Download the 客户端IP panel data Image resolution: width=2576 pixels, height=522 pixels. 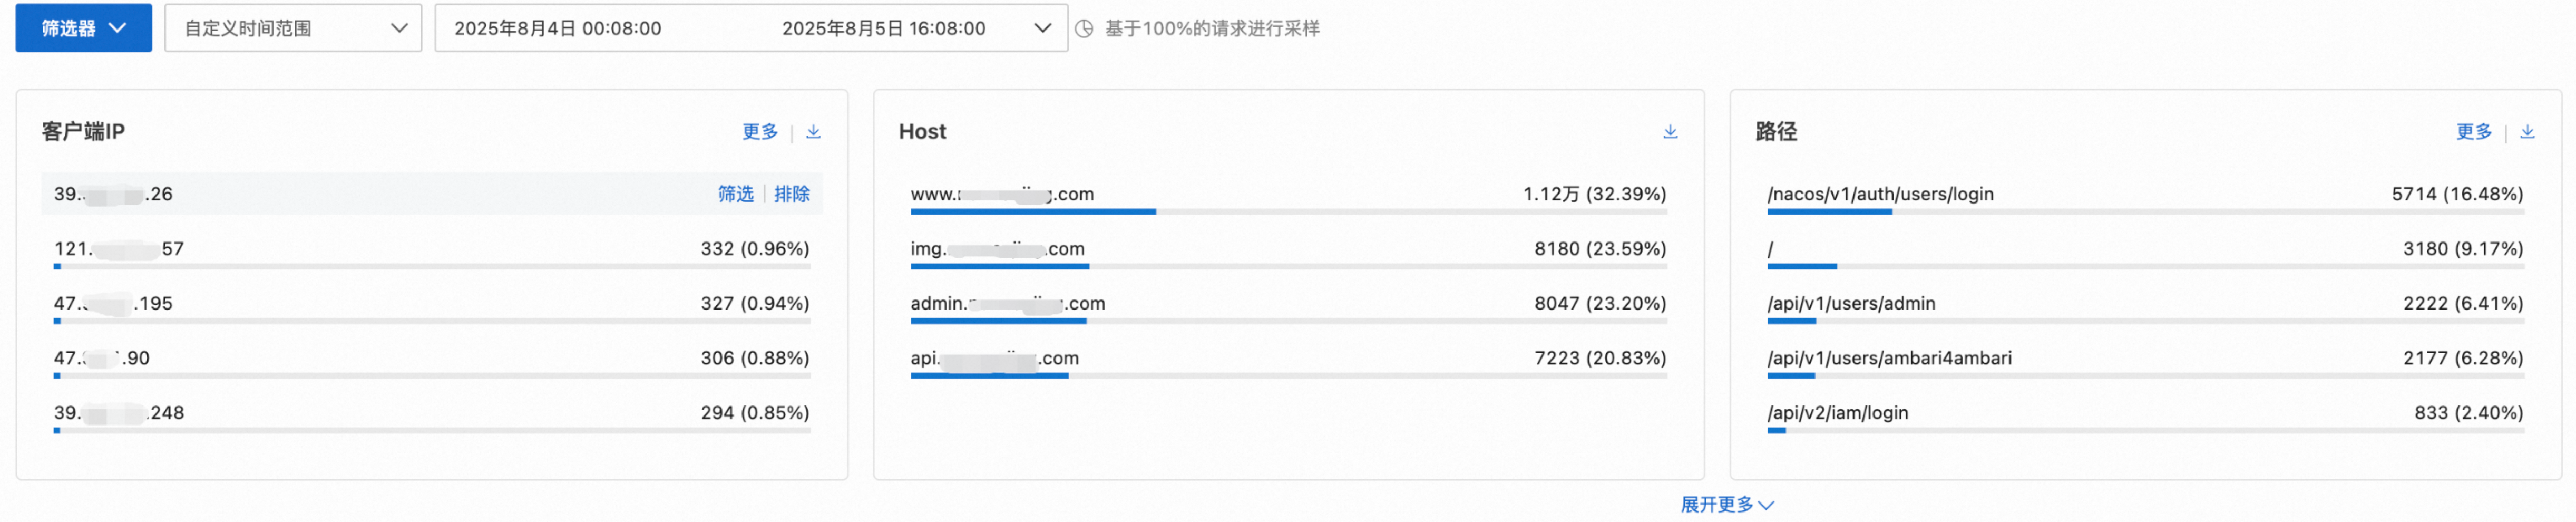[813, 132]
